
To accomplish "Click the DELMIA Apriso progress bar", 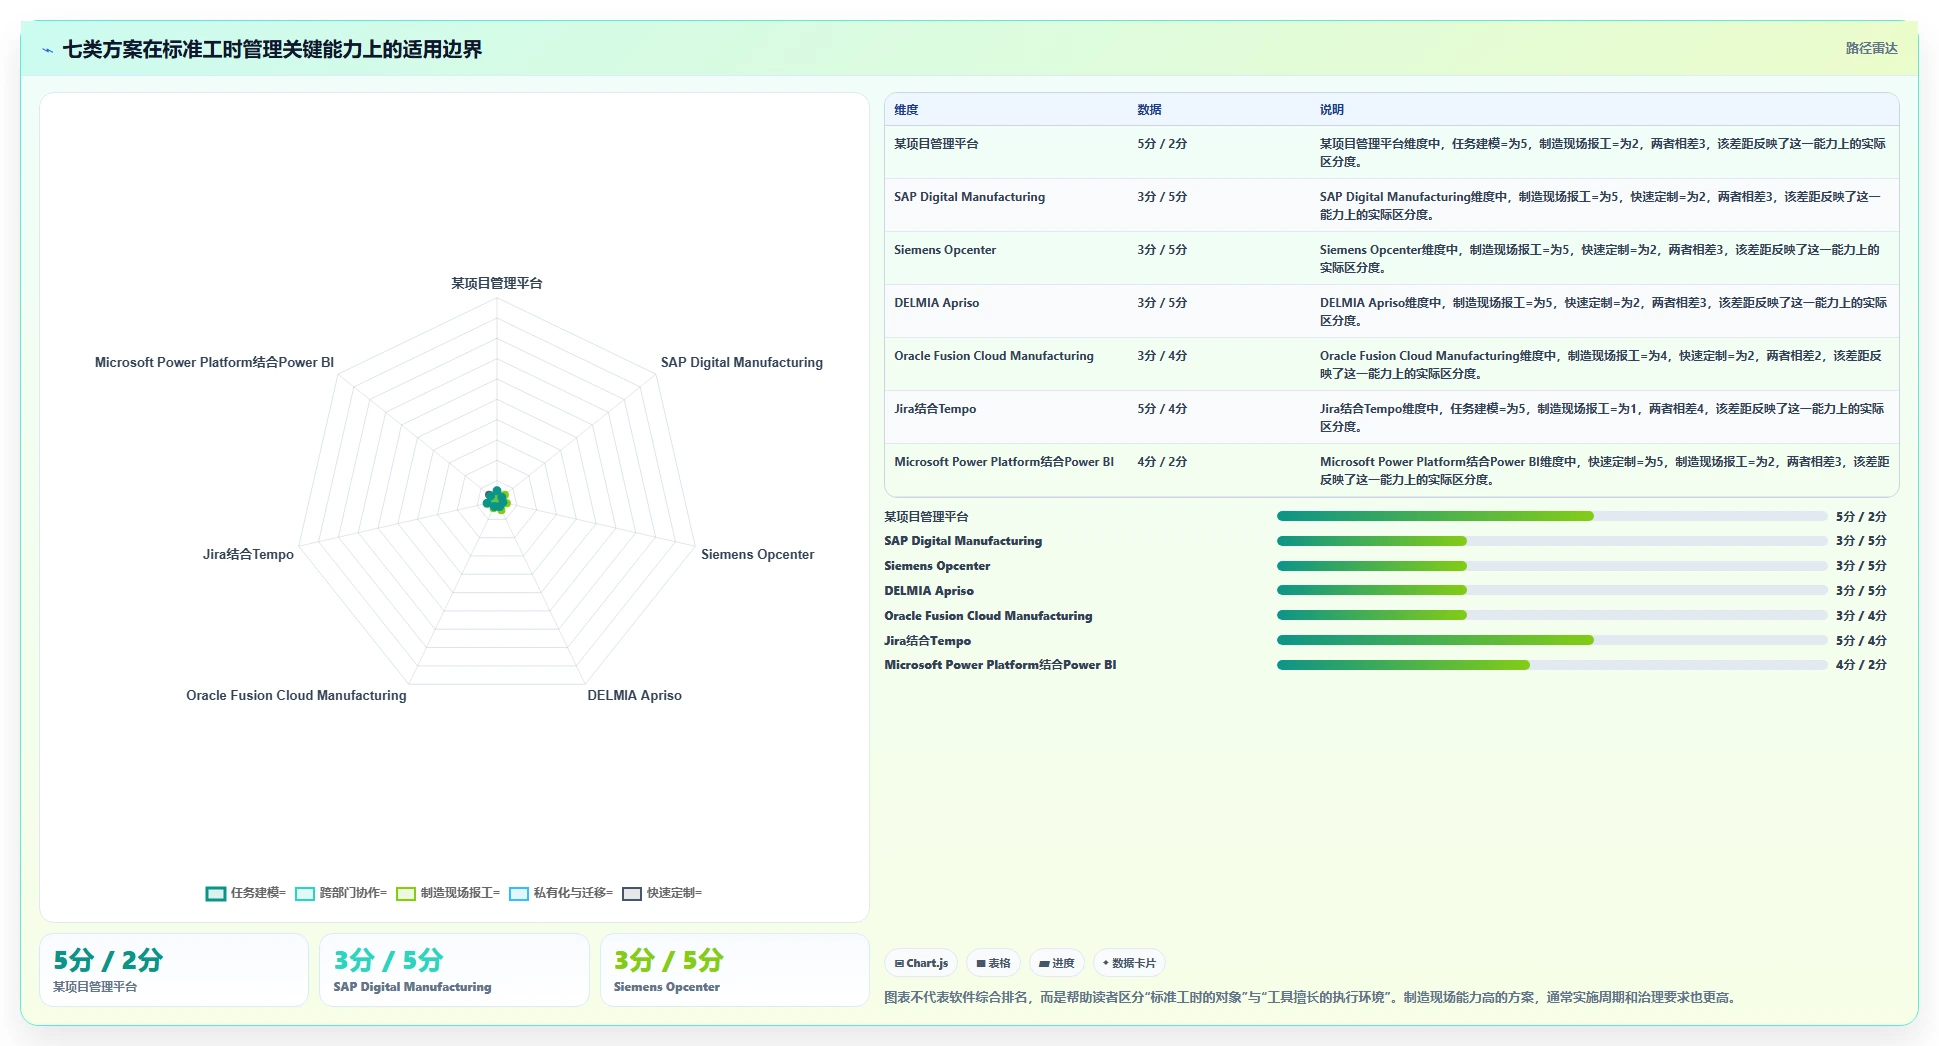I will pos(1552,590).
